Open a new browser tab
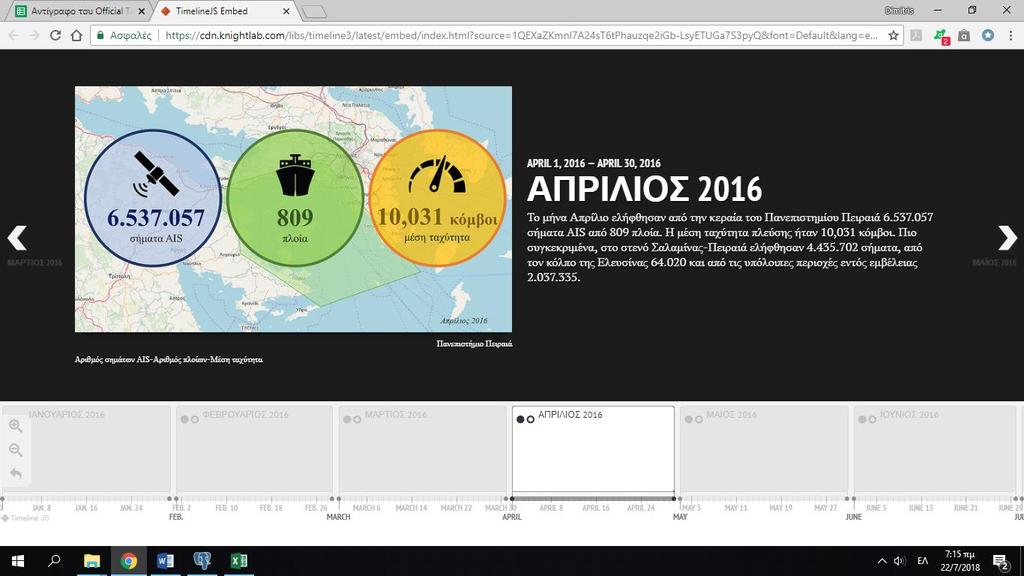The image size is (1024, 576). tap(315, 12)
